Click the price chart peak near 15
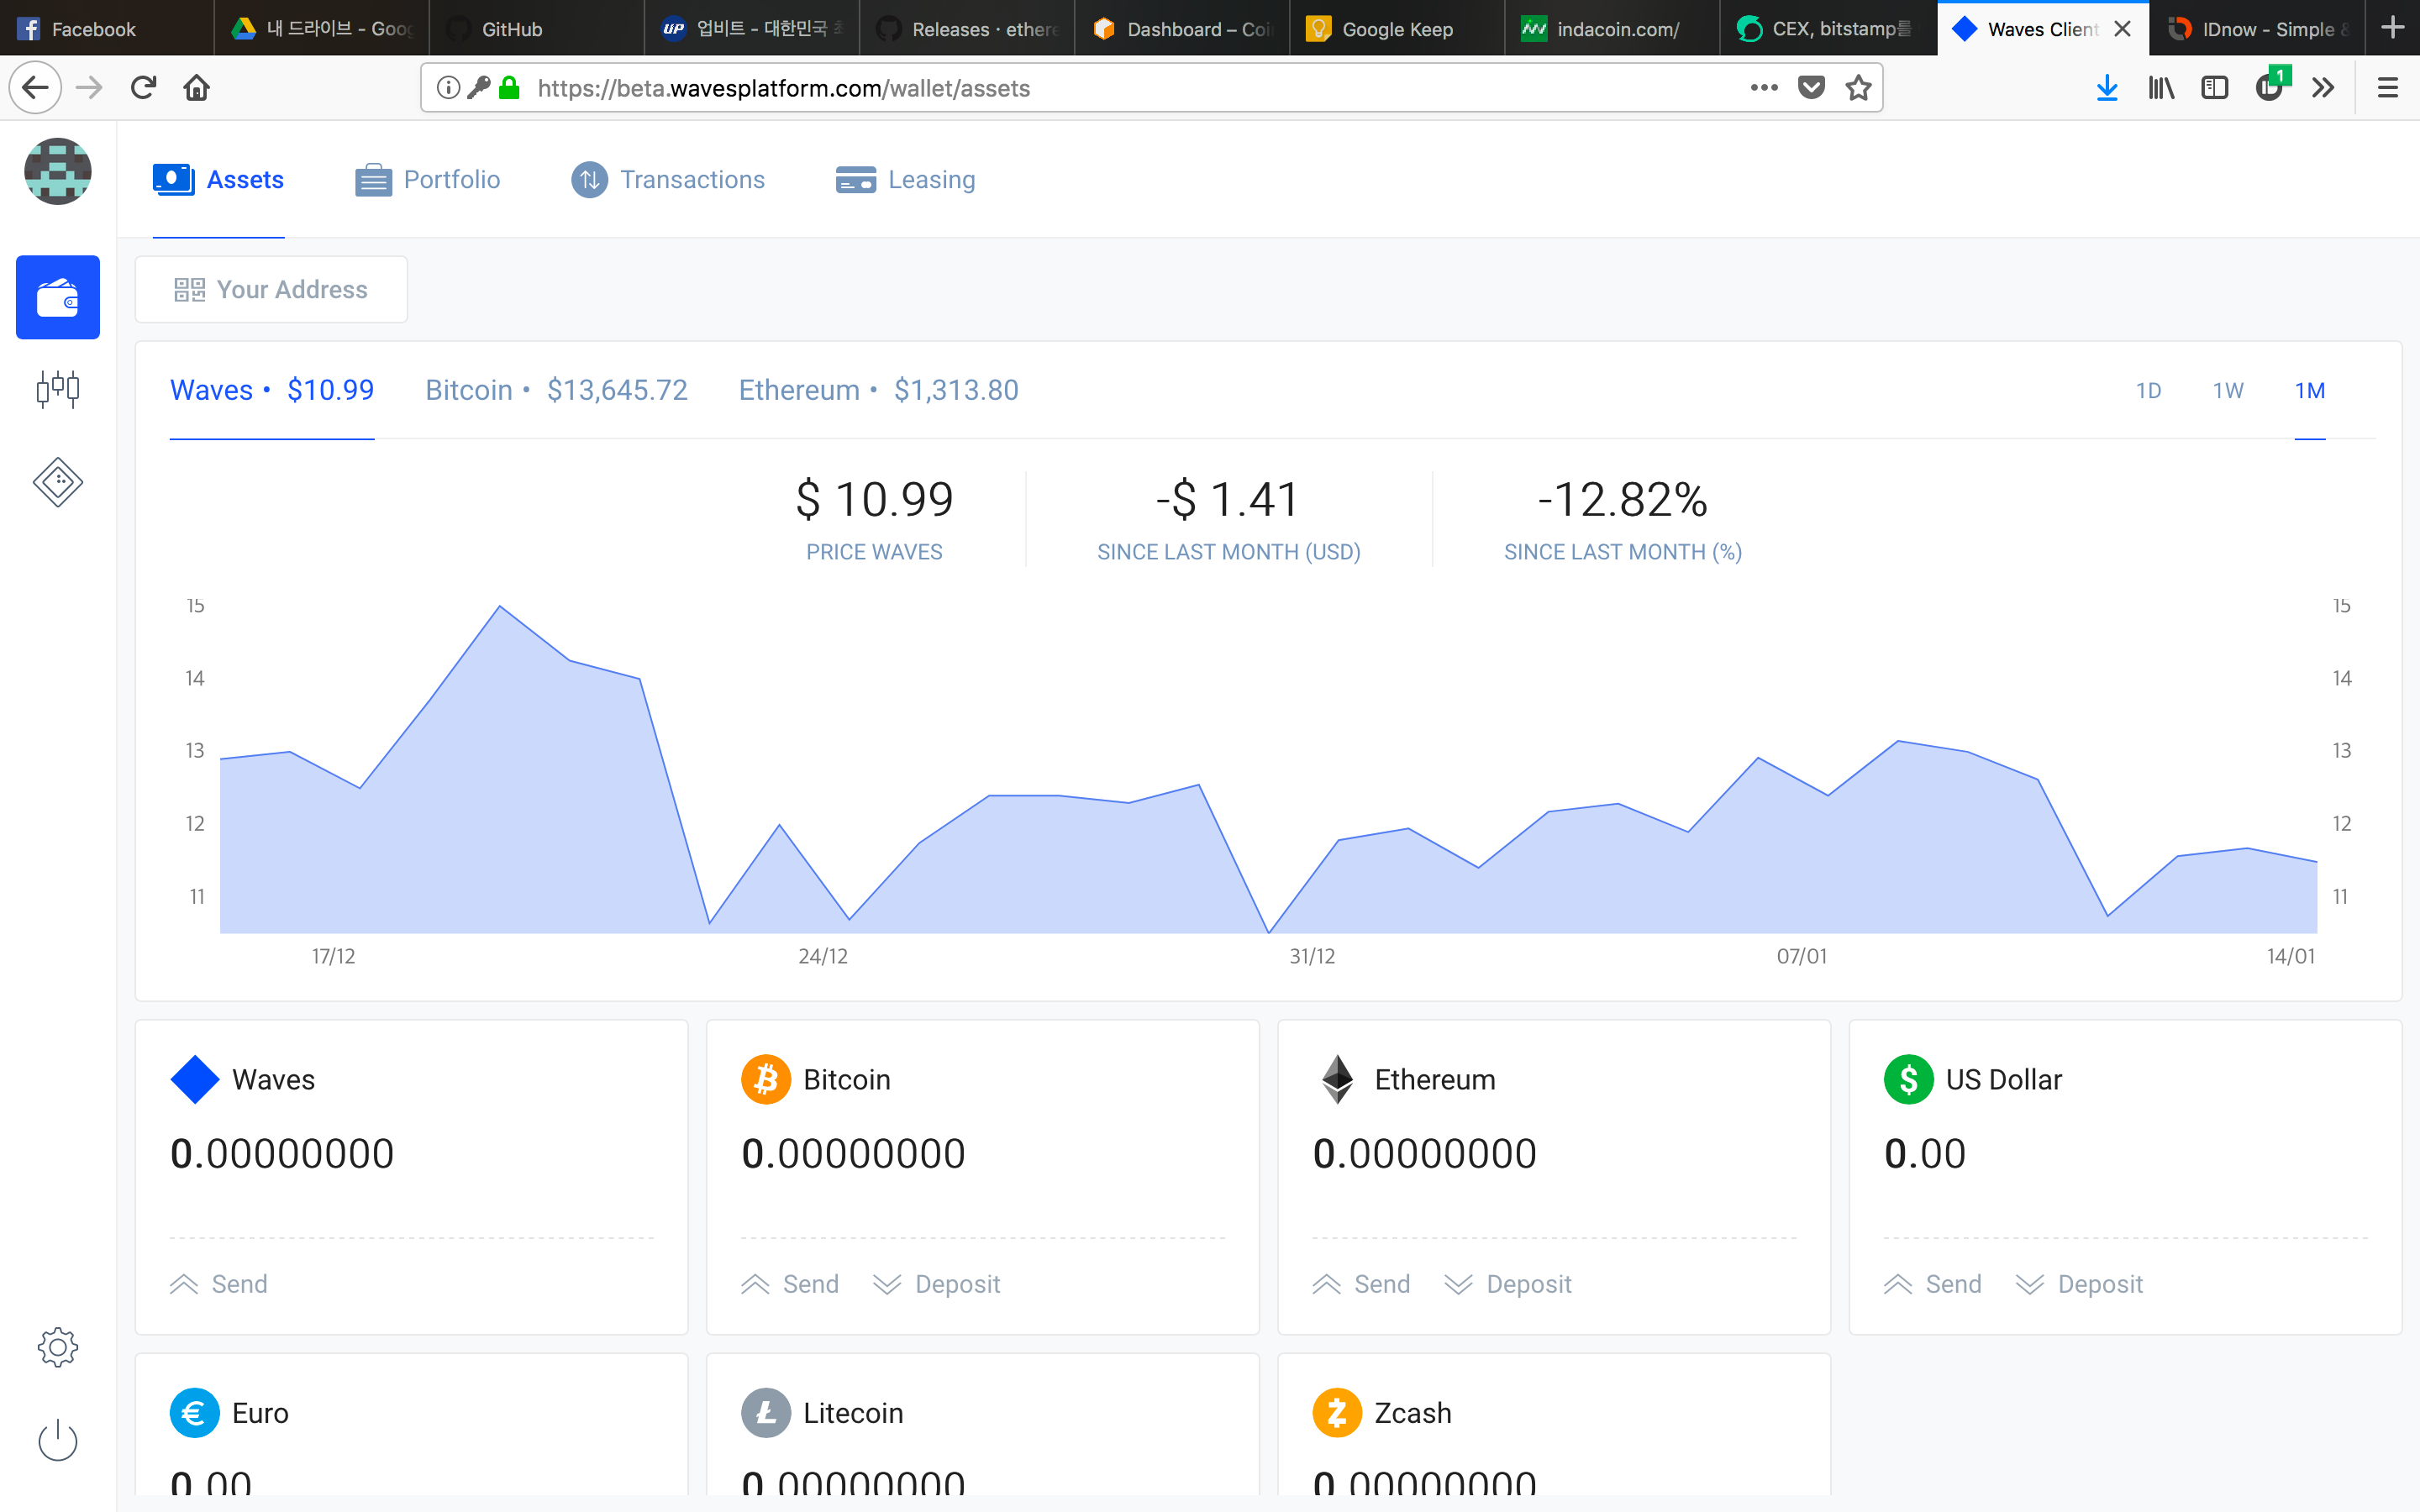2420x1512 pixels. (500, 606)
